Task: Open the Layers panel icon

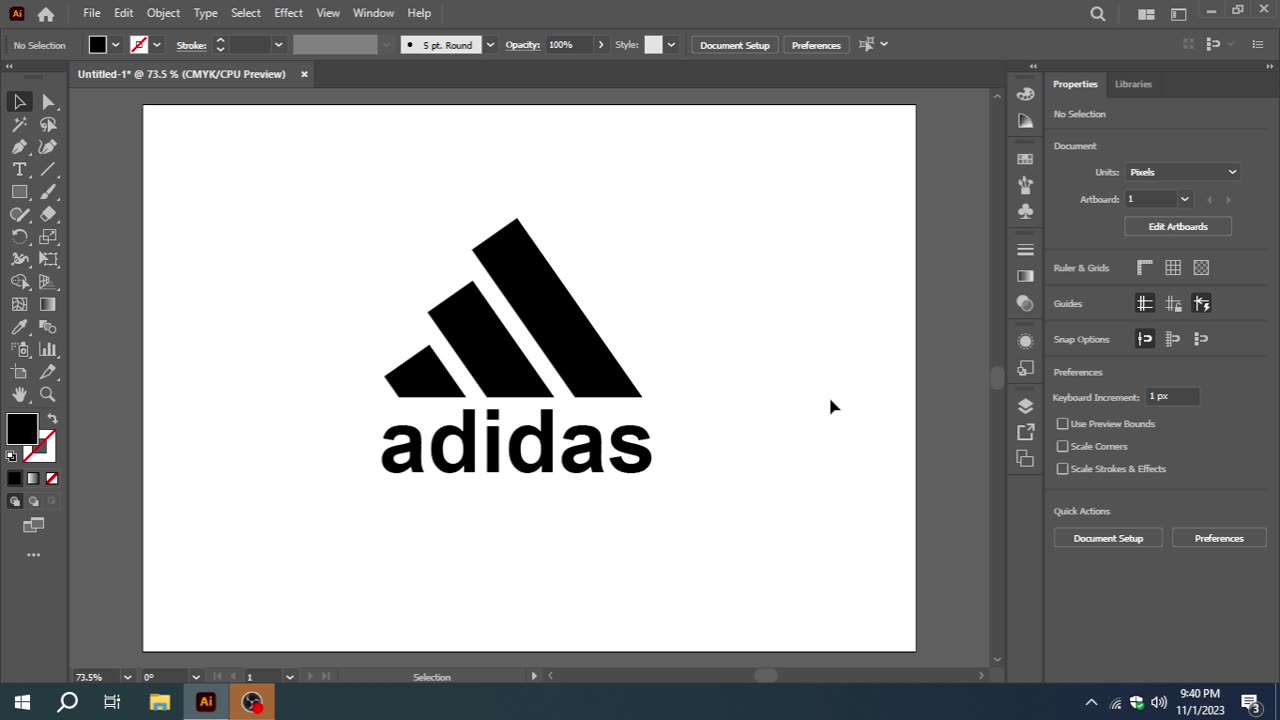Action: 1025,406
